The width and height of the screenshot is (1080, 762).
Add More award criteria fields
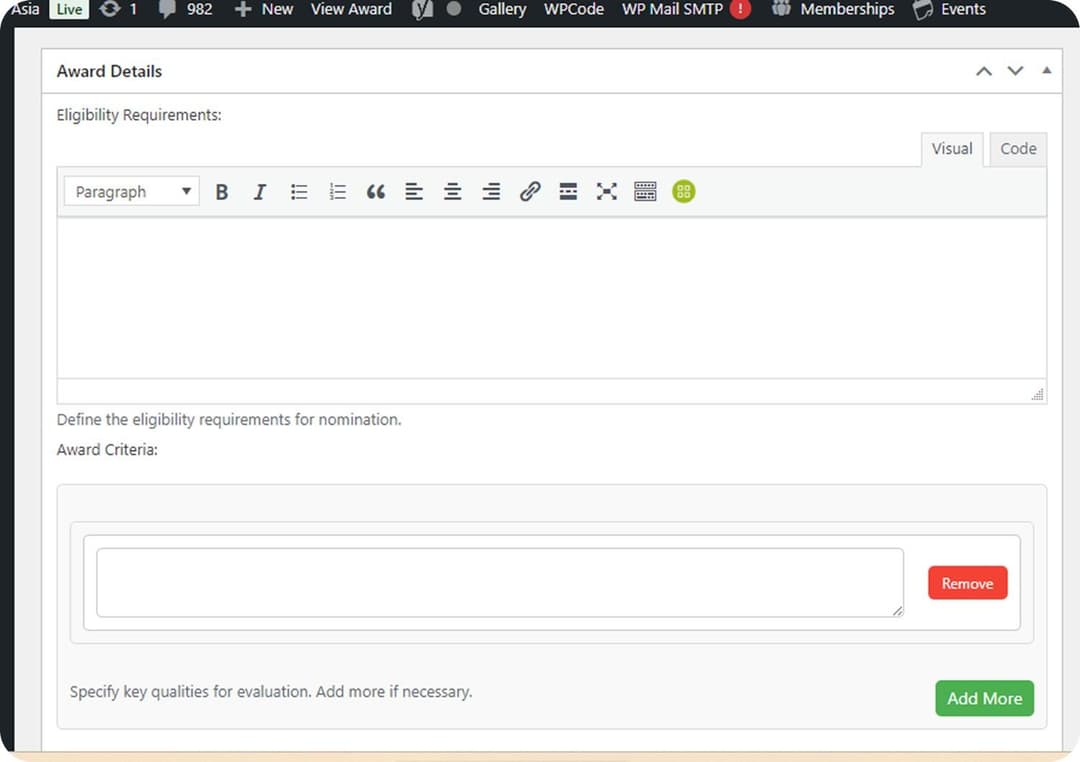(x=984, y=698)
